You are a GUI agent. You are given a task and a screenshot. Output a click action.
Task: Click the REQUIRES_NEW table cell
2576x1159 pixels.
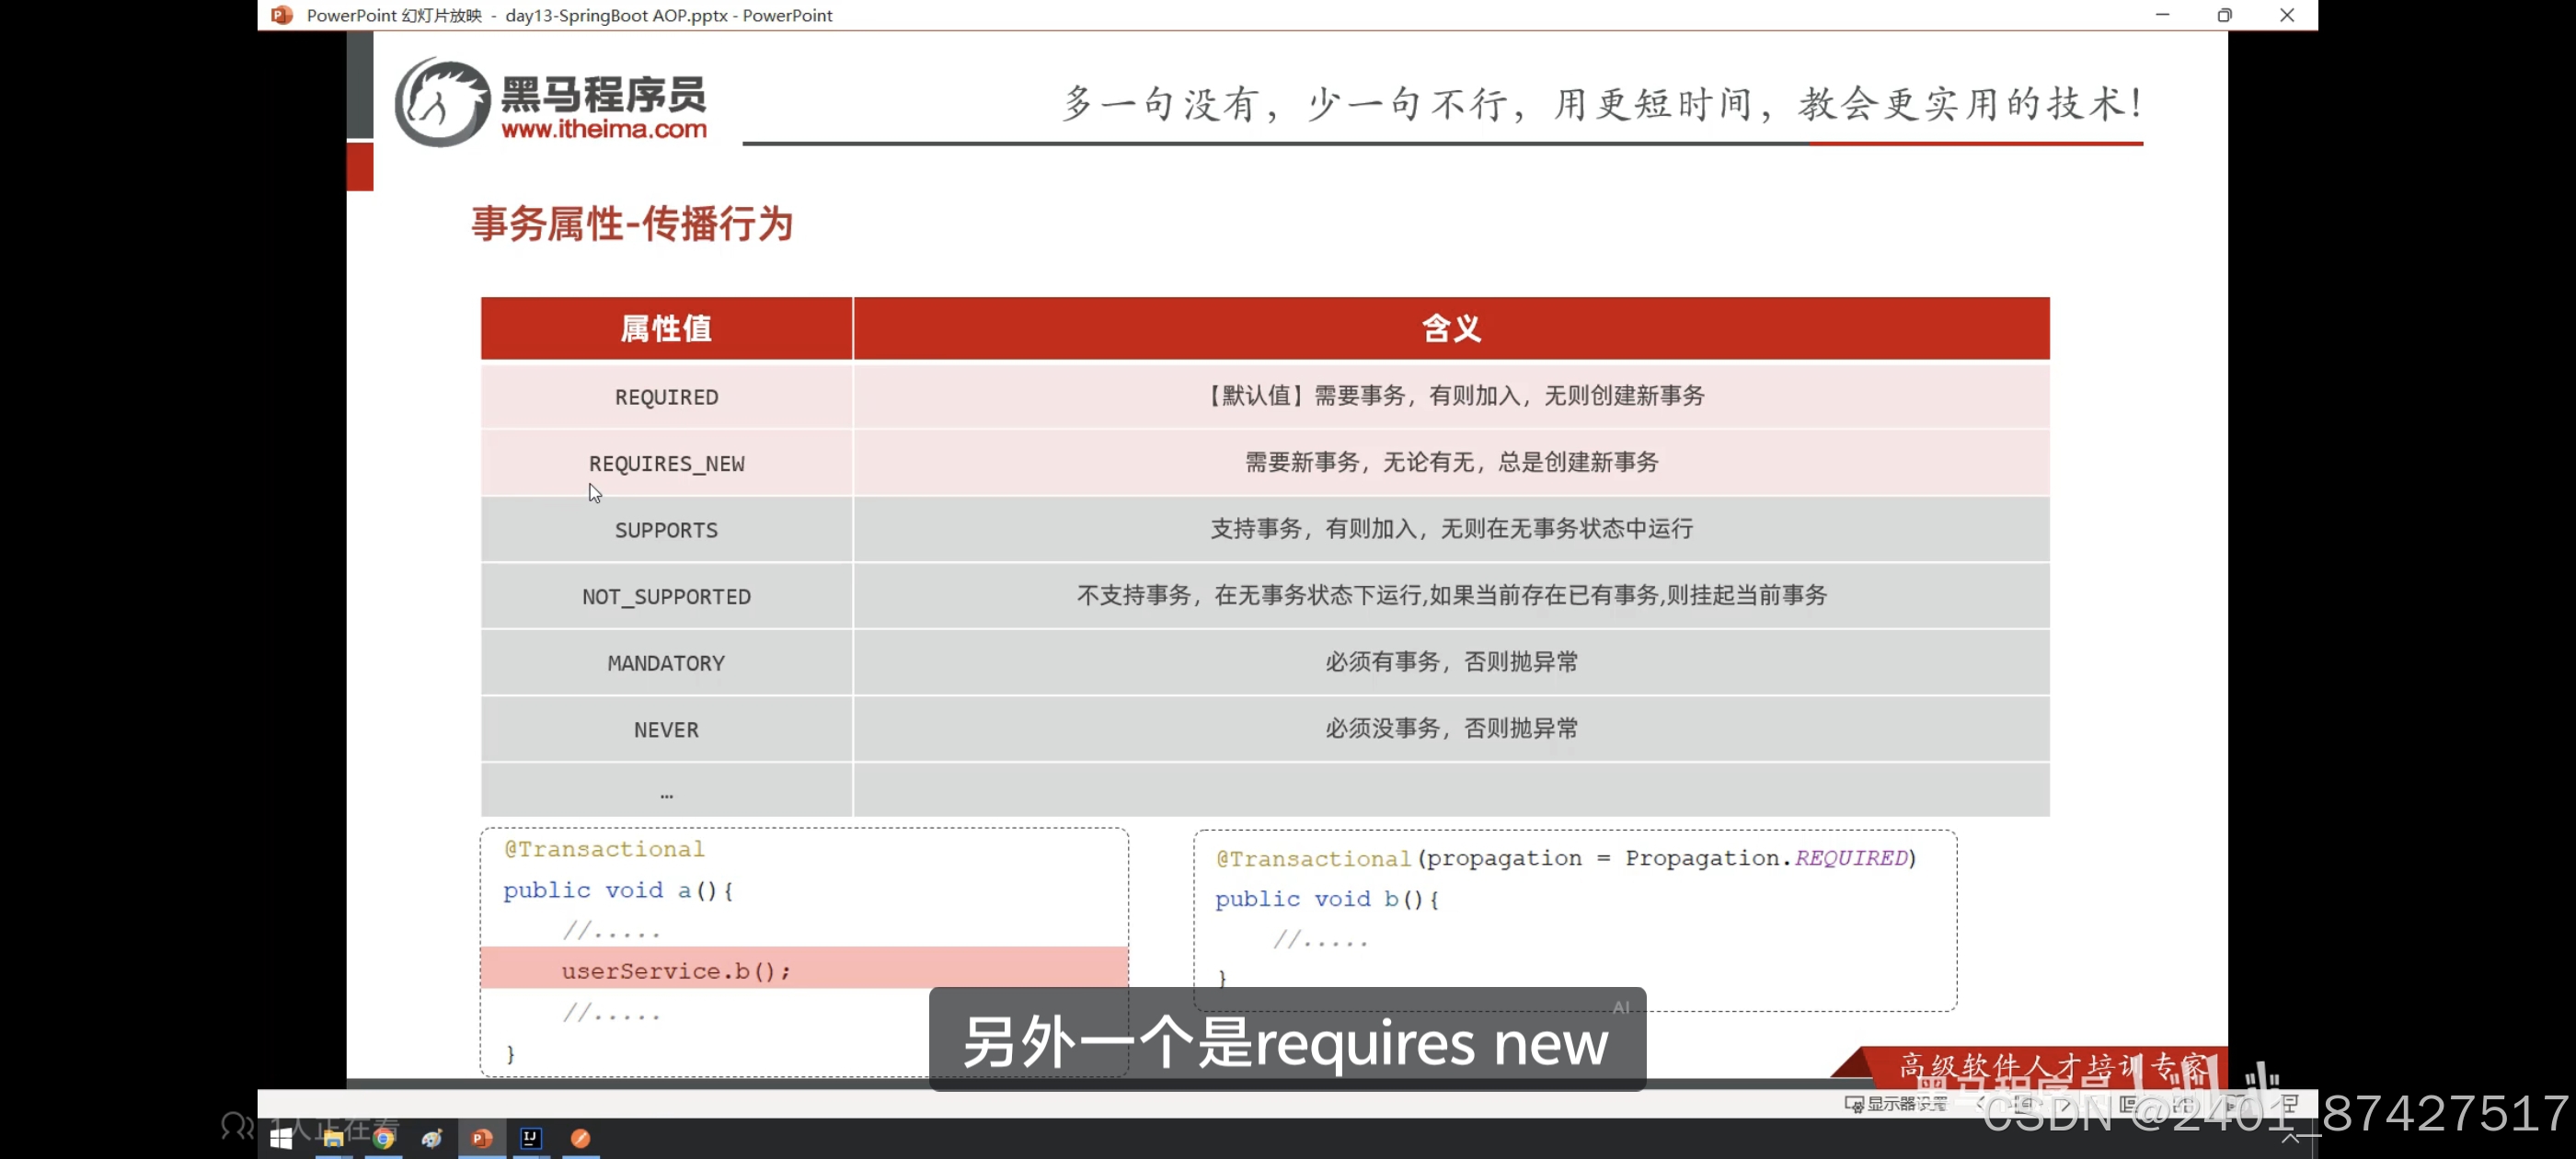pyautogui.click(x=666, y=464)
